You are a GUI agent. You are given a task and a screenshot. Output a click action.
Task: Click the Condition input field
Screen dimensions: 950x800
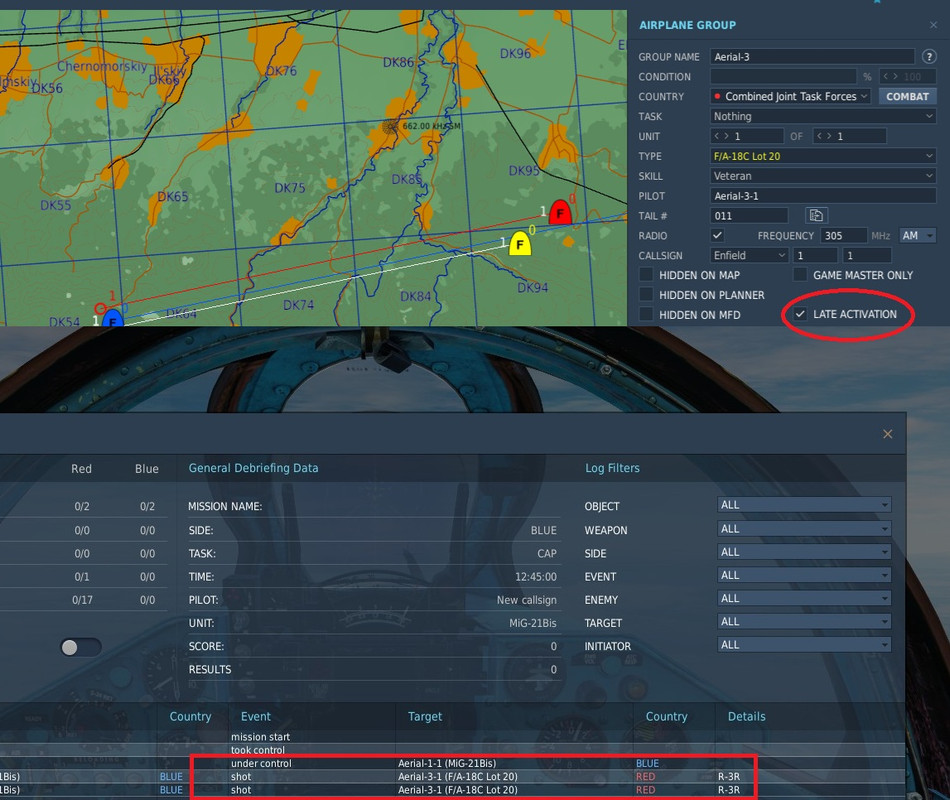coord(783,76)
